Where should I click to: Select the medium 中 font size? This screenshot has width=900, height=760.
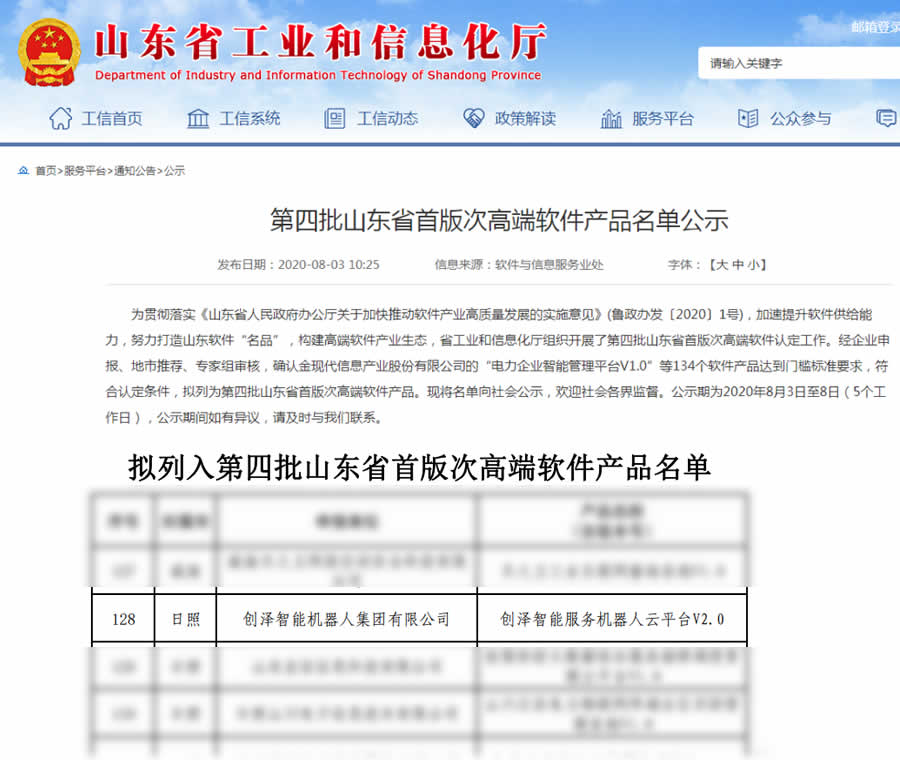click(738, 265)
